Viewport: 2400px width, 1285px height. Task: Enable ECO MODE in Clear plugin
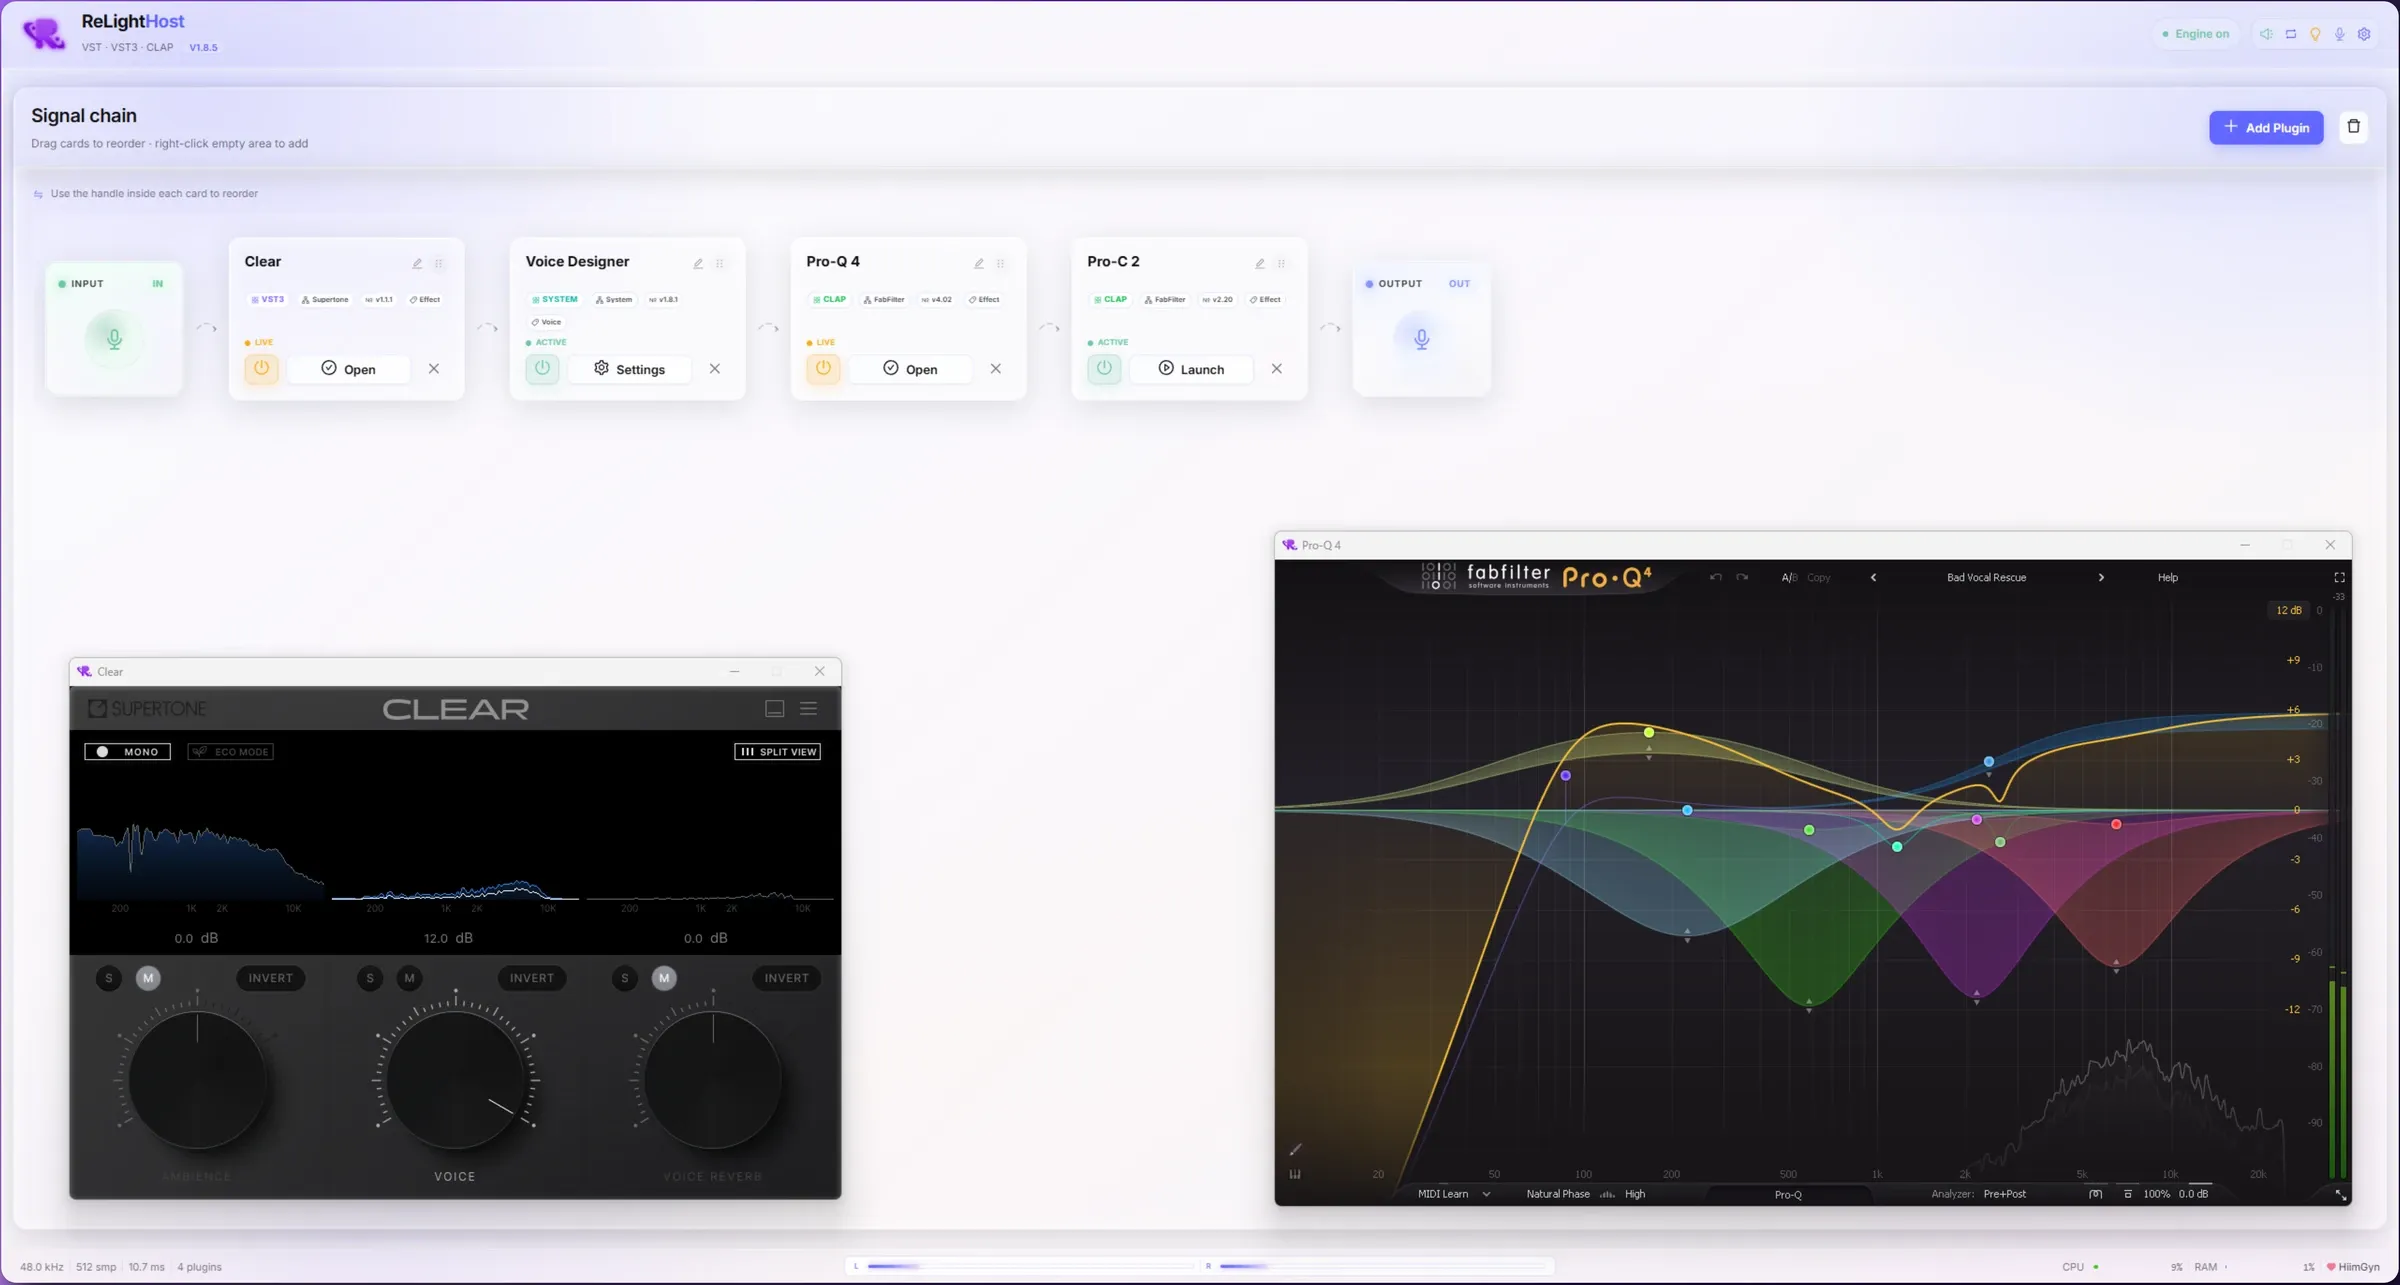pyautogui.click(x=230, y=752)
